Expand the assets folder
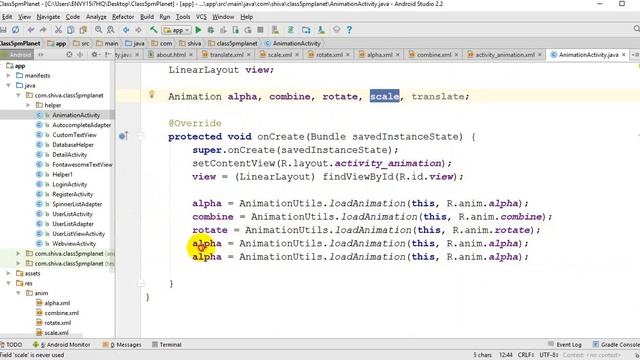640x360 pixels. [x=9, y=273]
